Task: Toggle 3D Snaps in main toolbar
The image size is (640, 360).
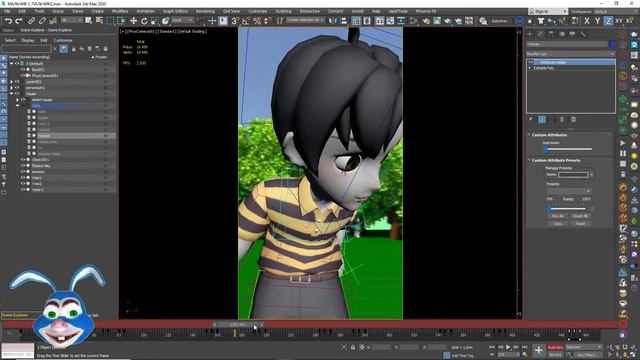Action: coord(235,20)
